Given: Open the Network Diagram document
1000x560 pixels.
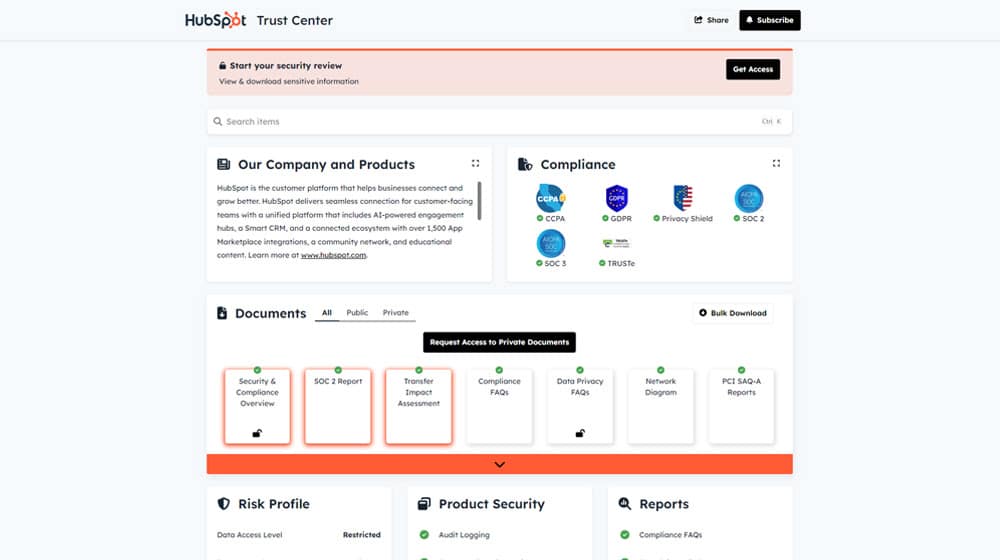Looking at the screenshot, I should click(661, 406).
